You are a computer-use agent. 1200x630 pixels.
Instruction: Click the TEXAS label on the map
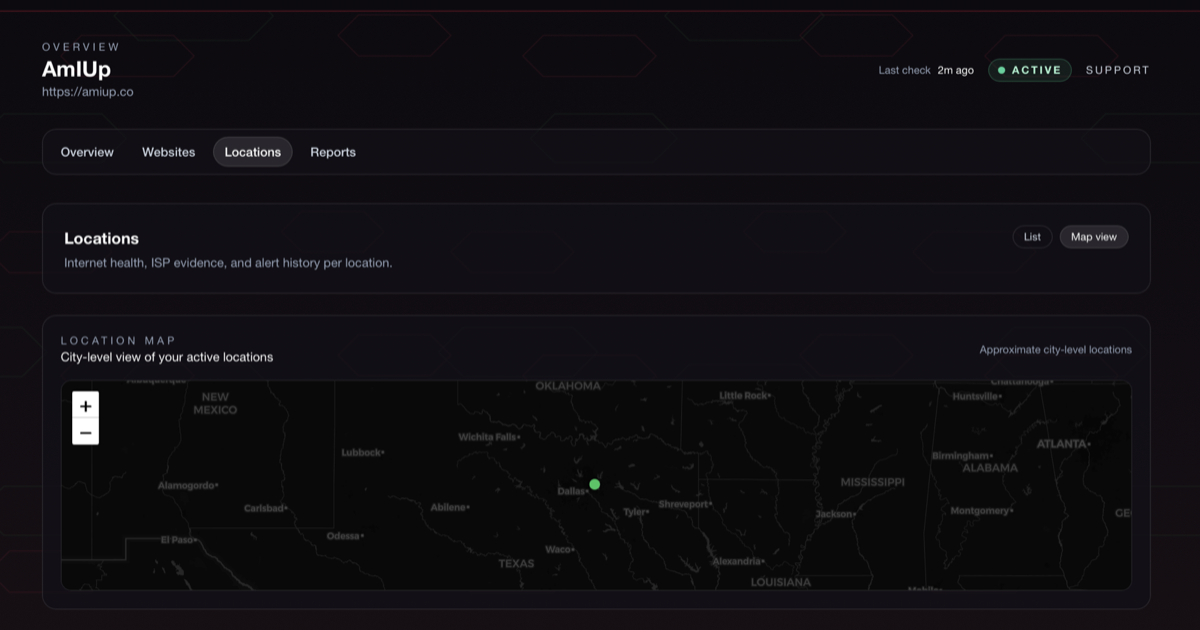click(514, 563)
